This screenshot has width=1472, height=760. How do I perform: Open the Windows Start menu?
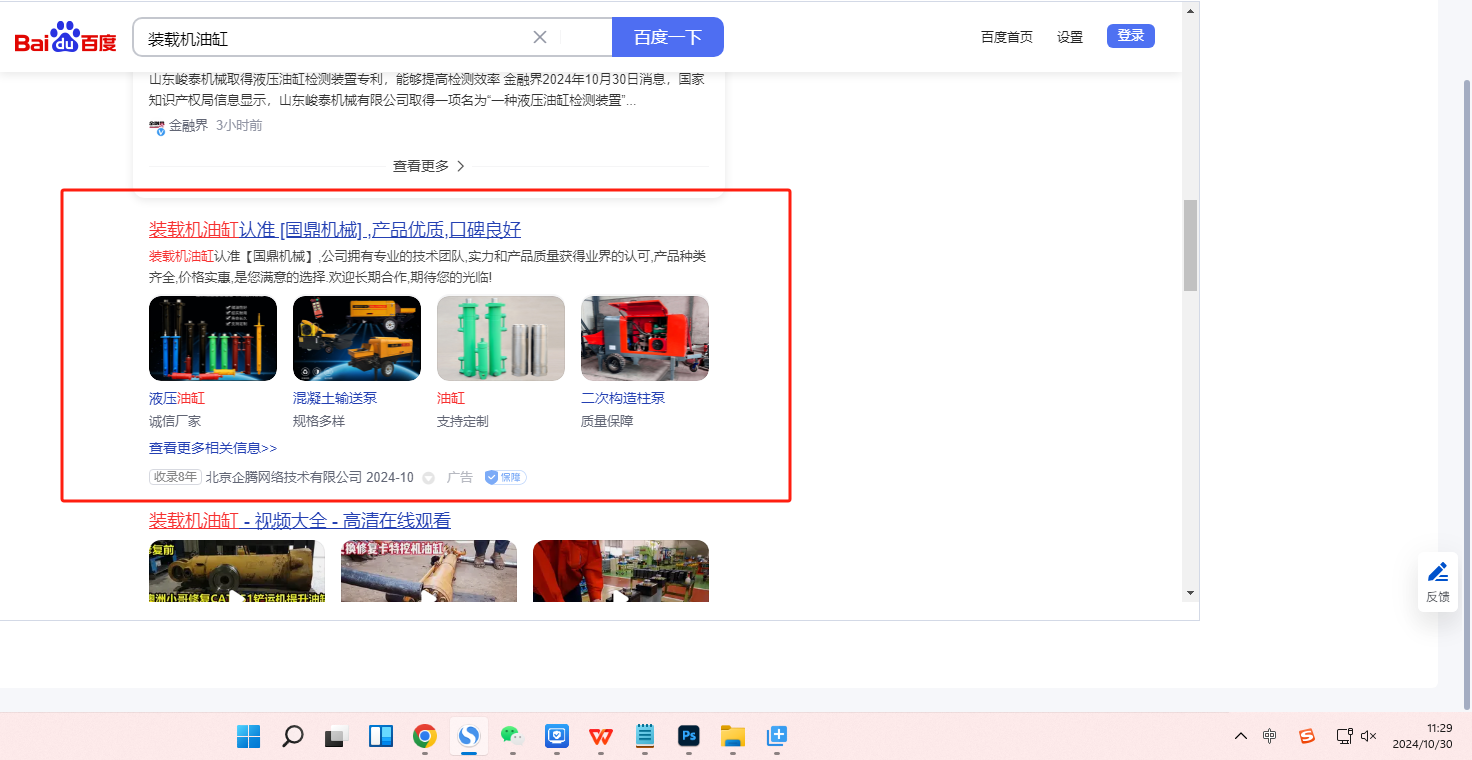click(x=249, y=737)
